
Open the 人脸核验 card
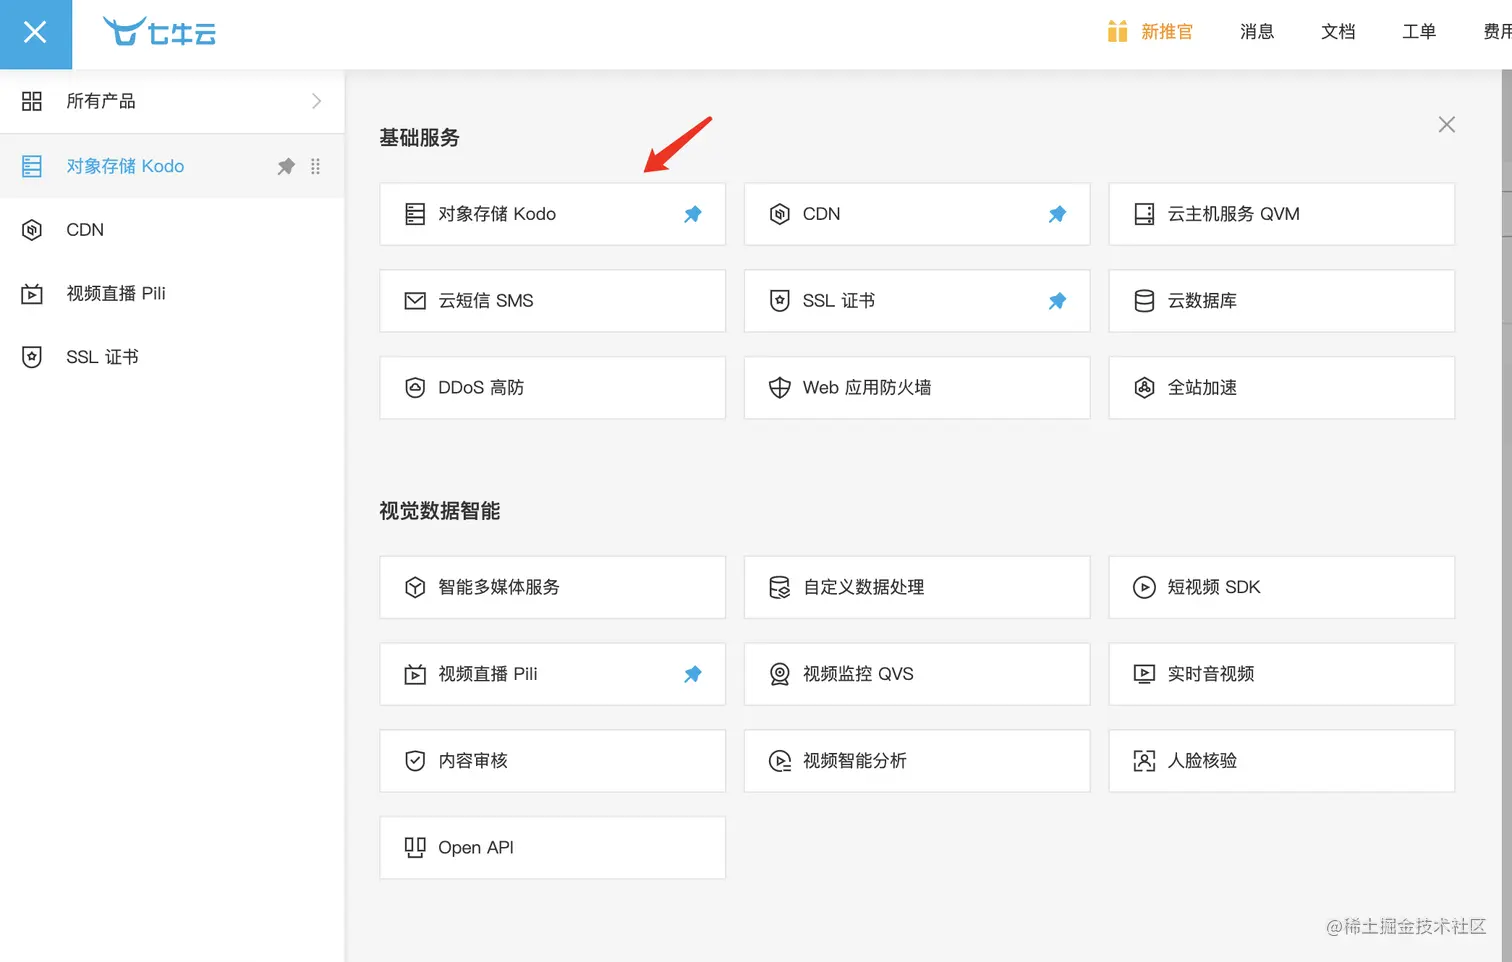[1282, 762]
